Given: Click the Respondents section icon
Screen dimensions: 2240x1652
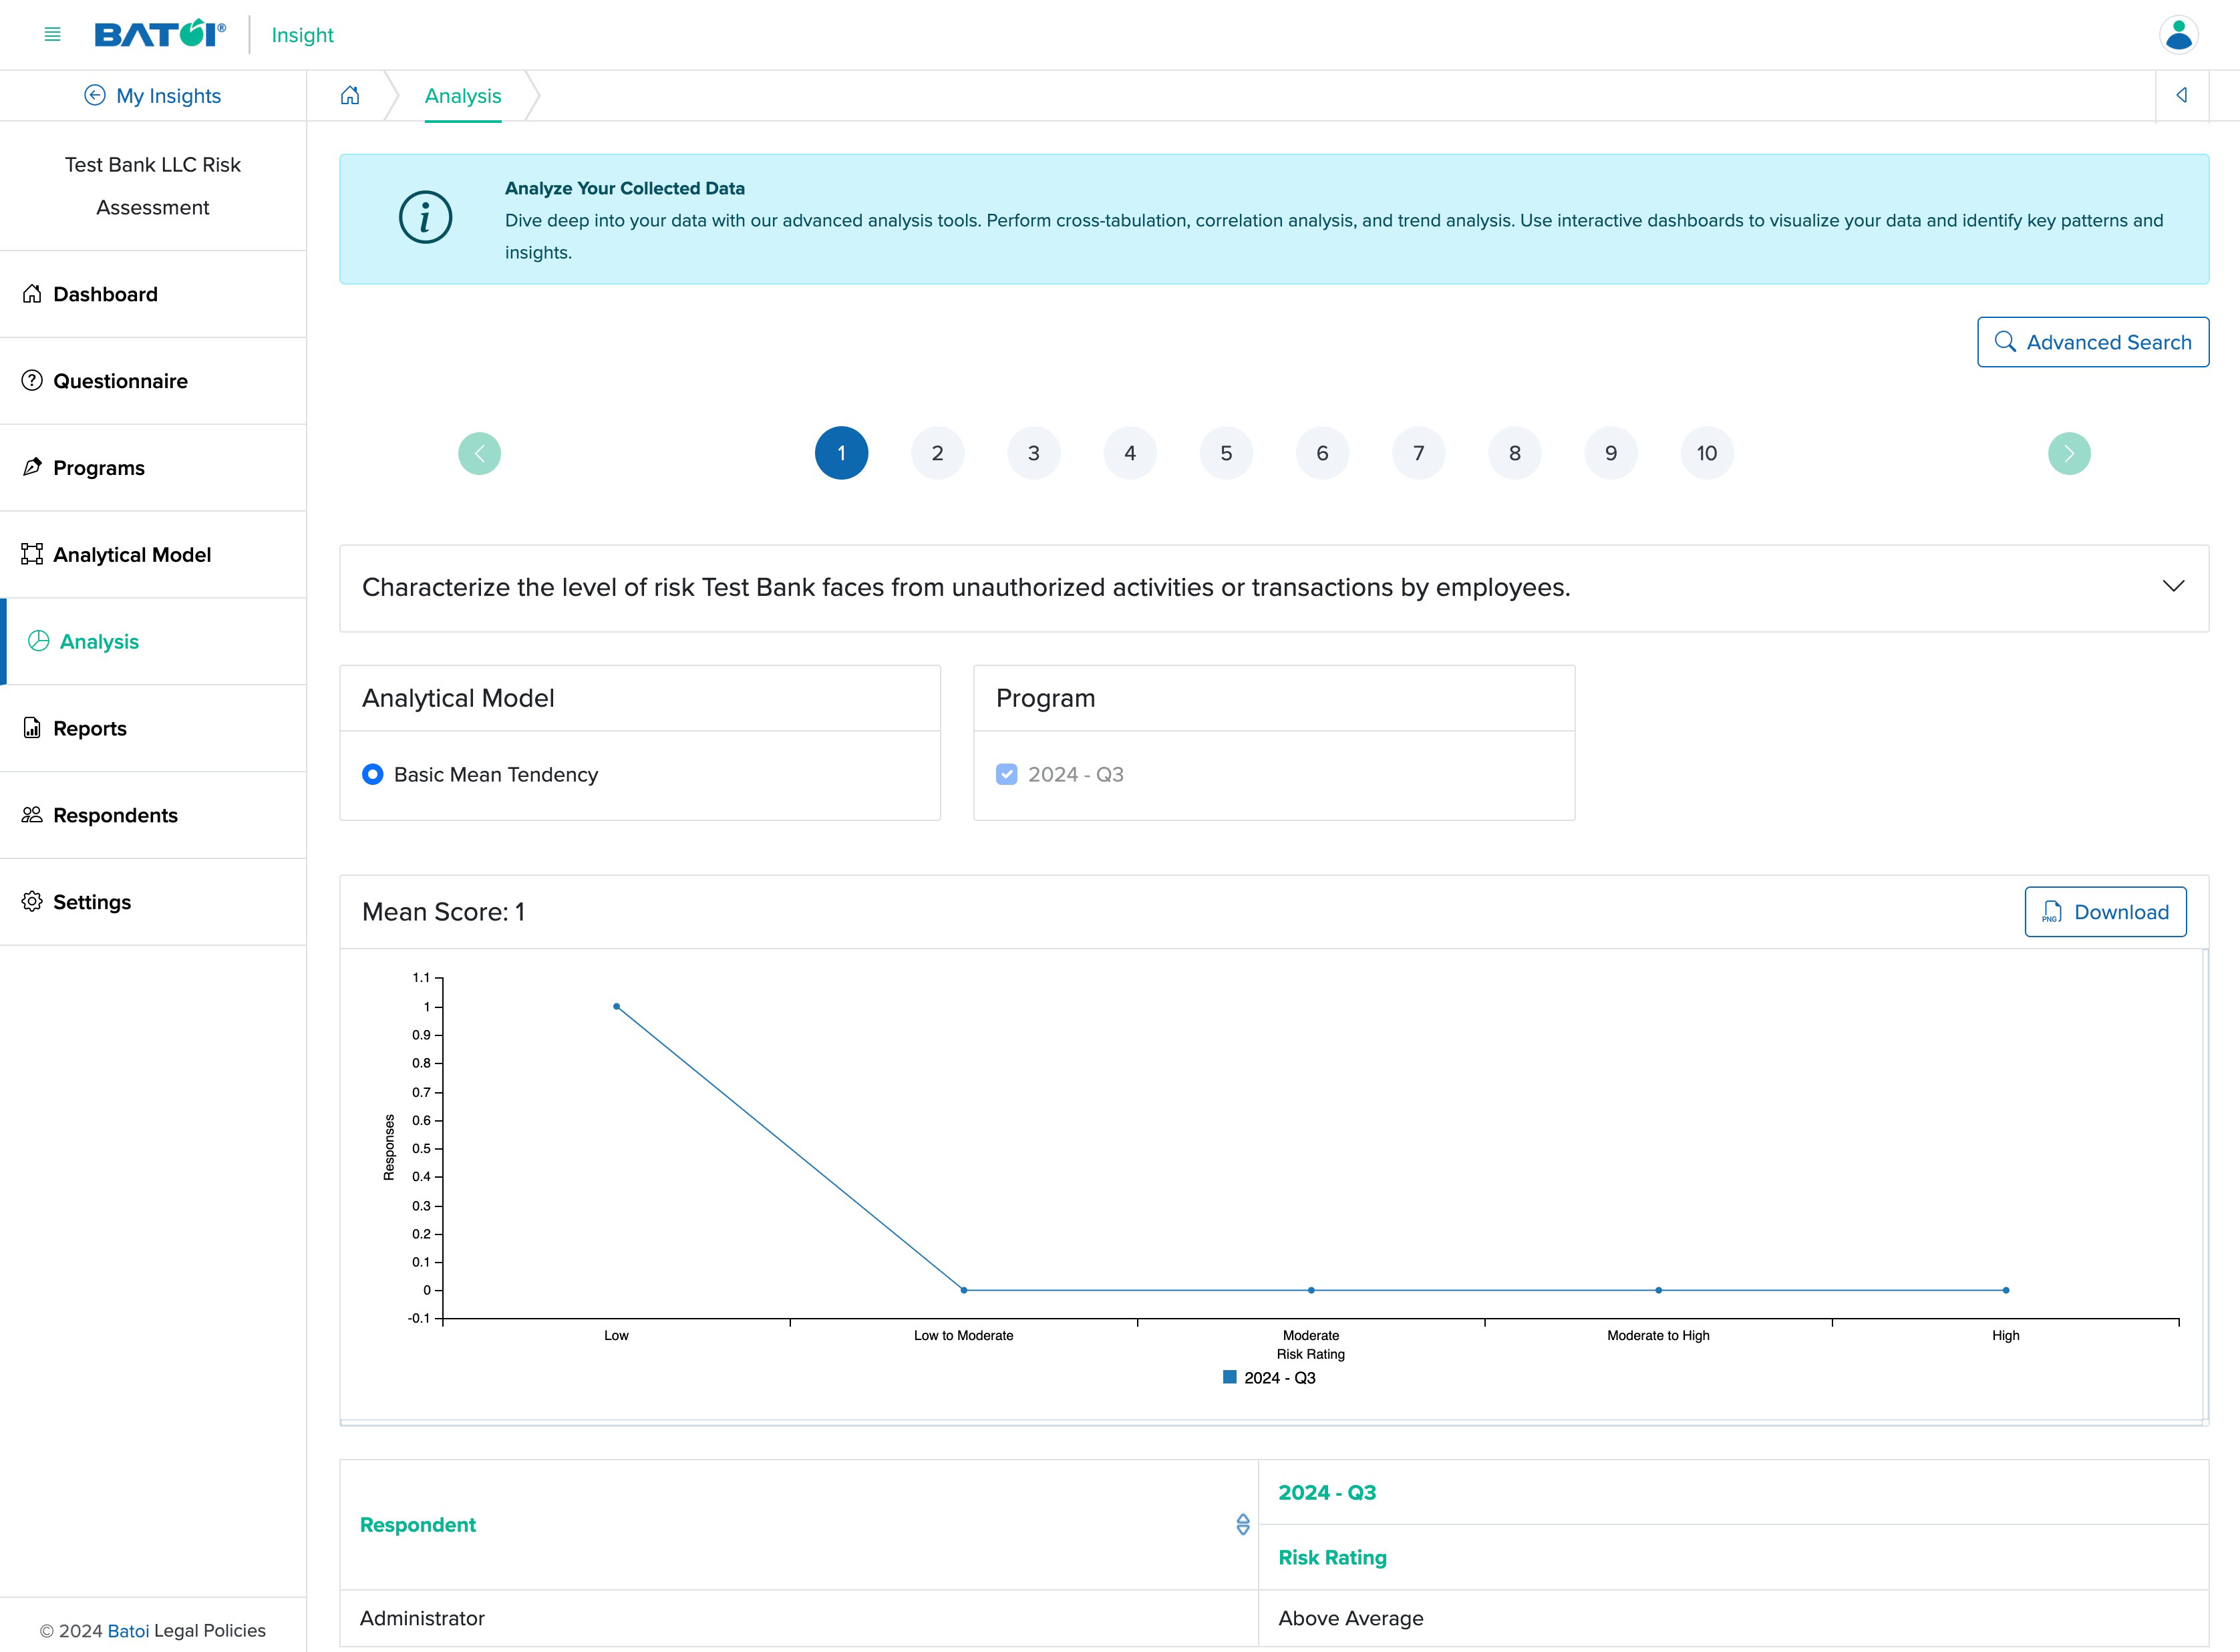Looking at the screenshot, I should coord(31,814).
